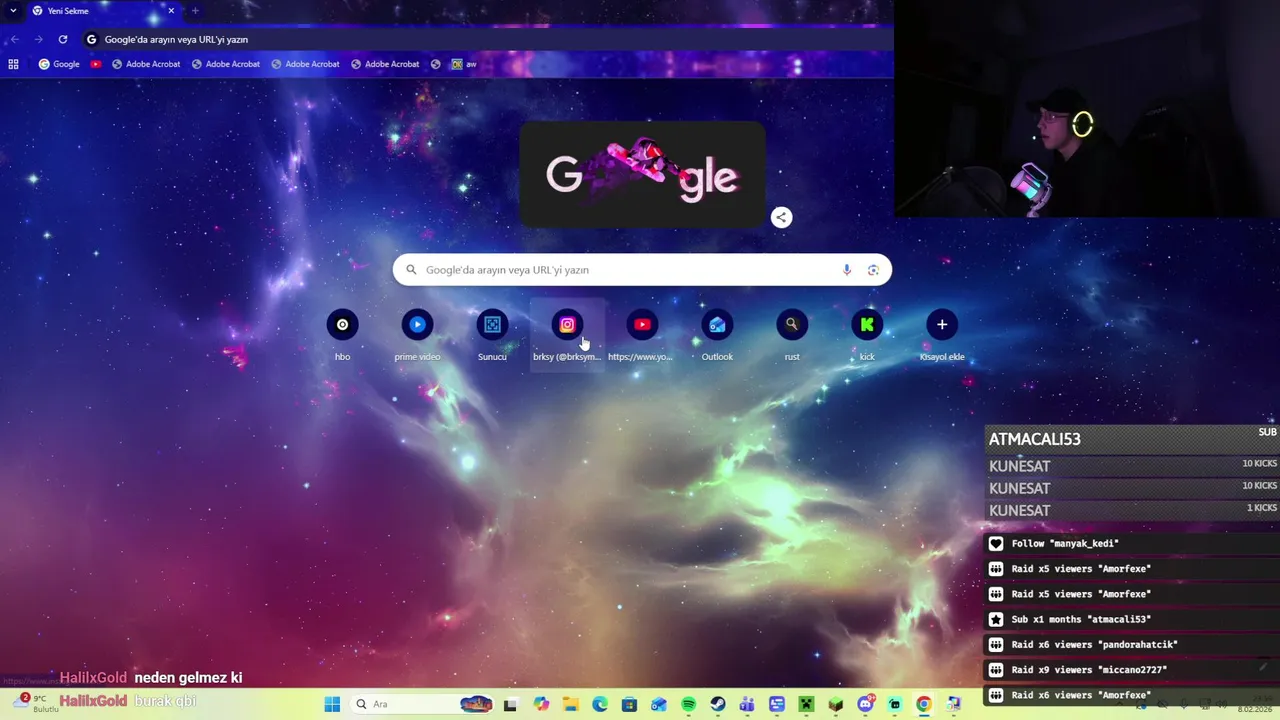Click Sub x1 months "atmacali53" row
1280x720 pixels.
pyautogui.click(x=1132, y=619)
